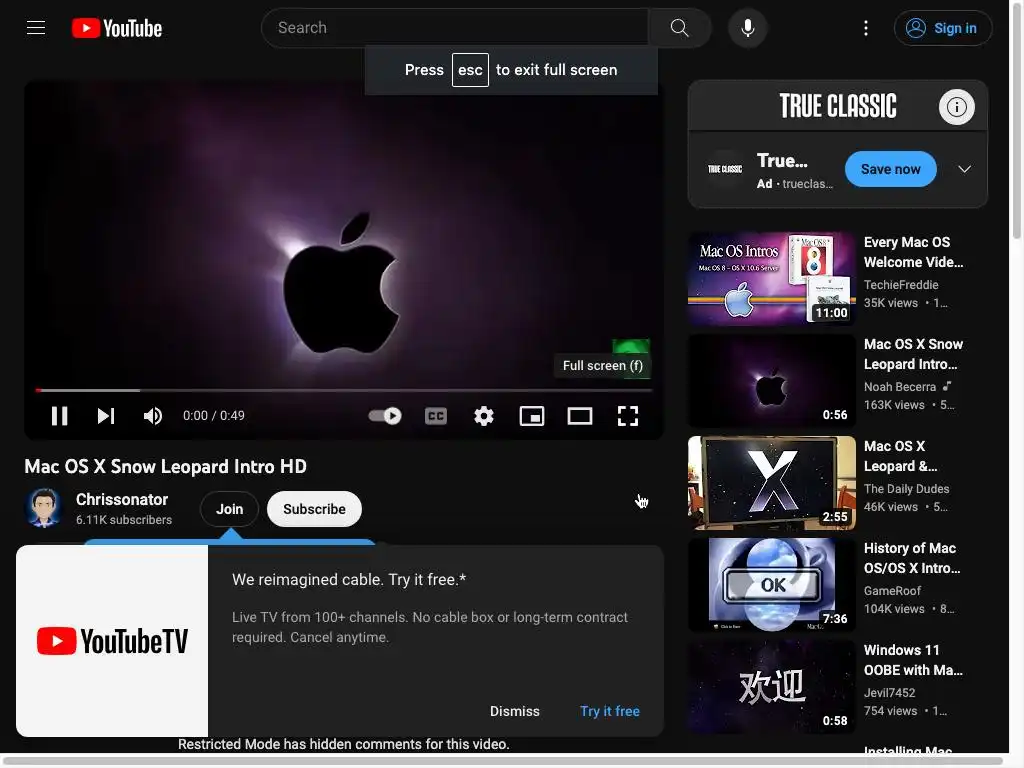
Task: Start voice search with microphone
Action: (x=748, y=28)
